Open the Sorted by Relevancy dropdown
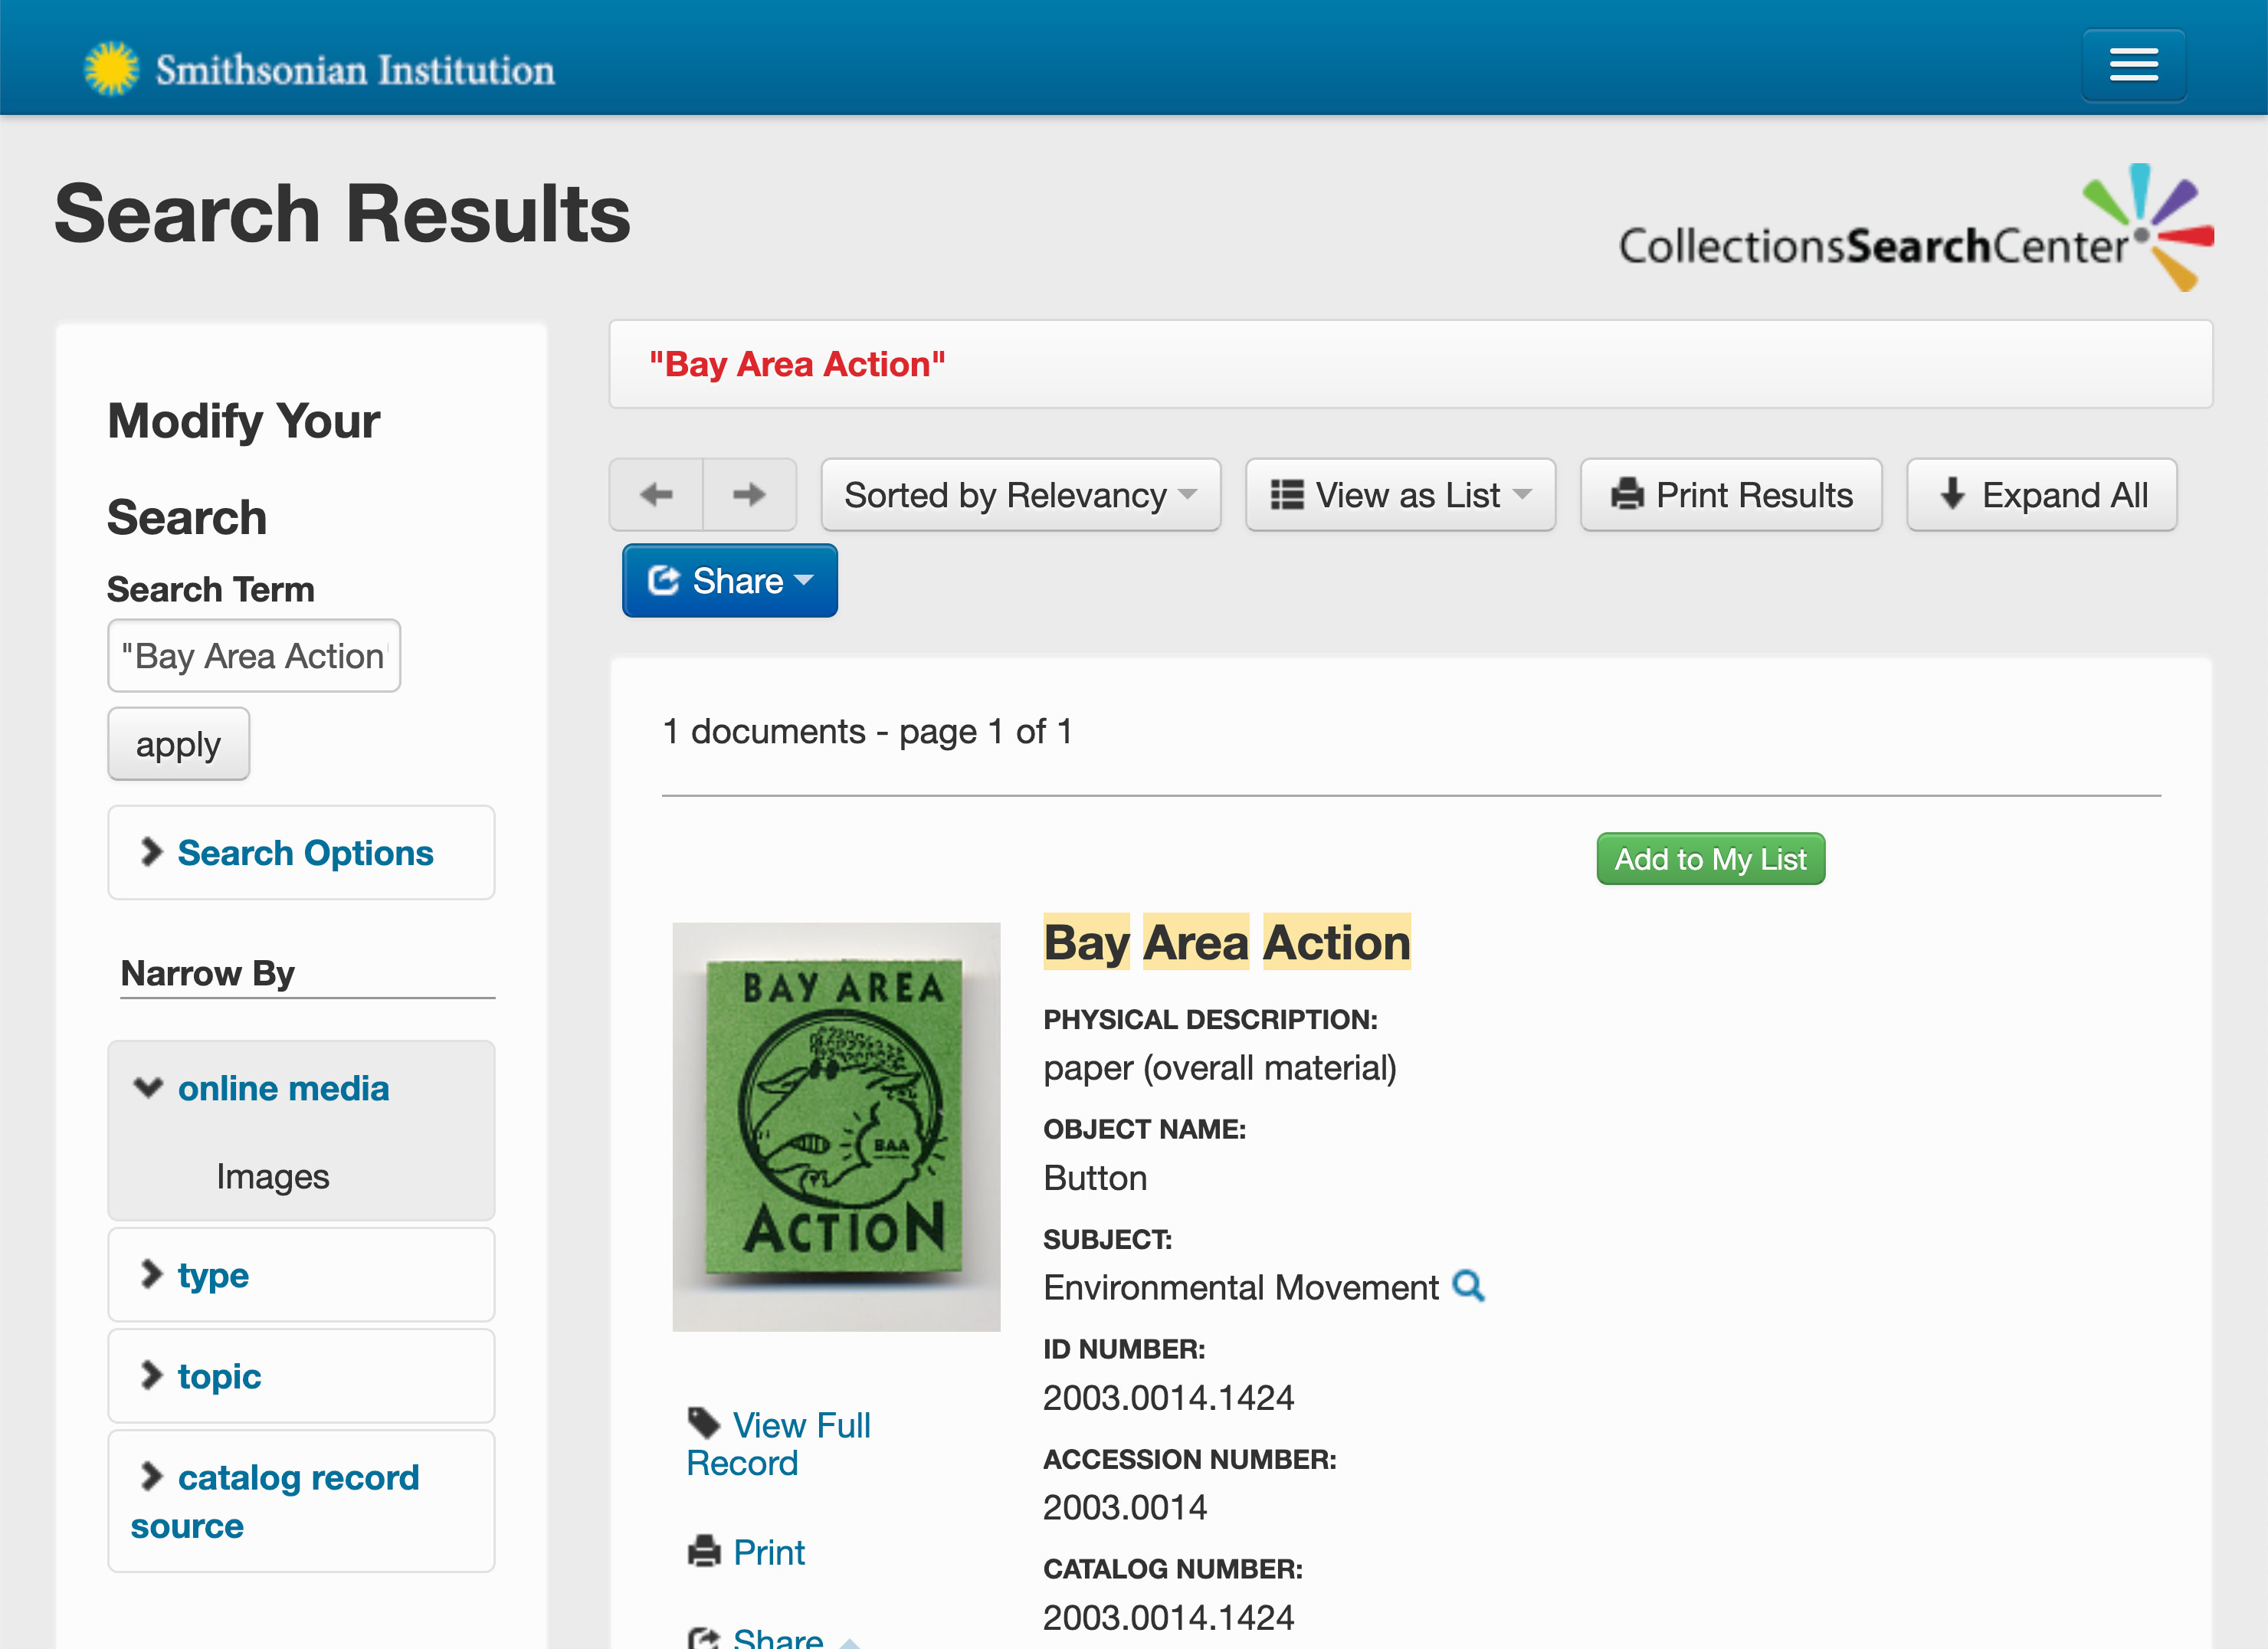 1020,494
